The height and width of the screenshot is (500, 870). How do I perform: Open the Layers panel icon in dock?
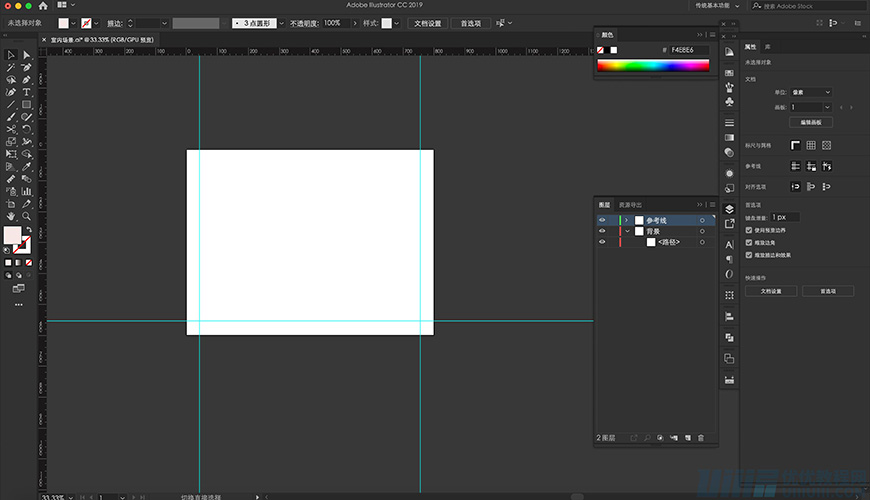tap(729, 208)
